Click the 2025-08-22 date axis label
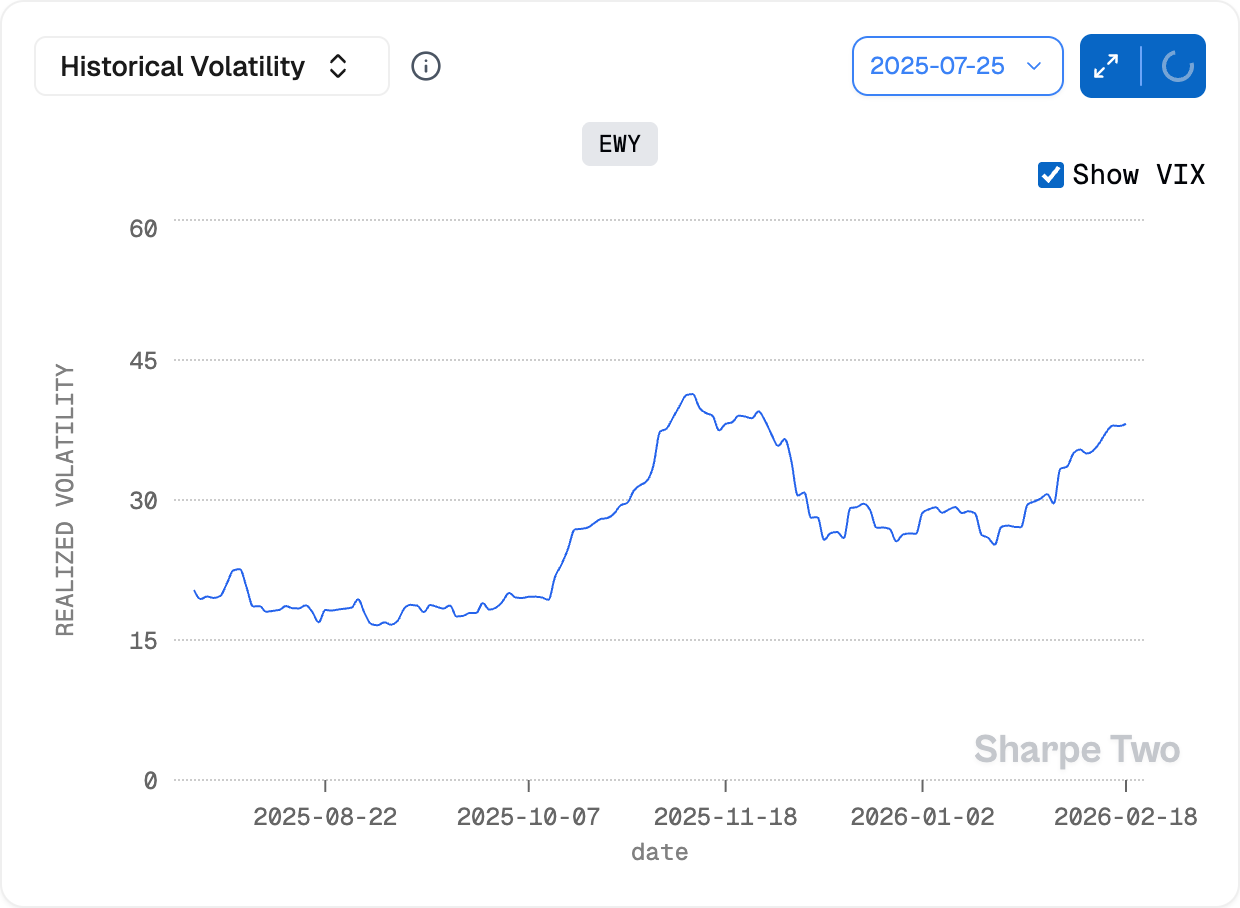Viewport: 1240px width, 908px height. click(x=325, y=817)
